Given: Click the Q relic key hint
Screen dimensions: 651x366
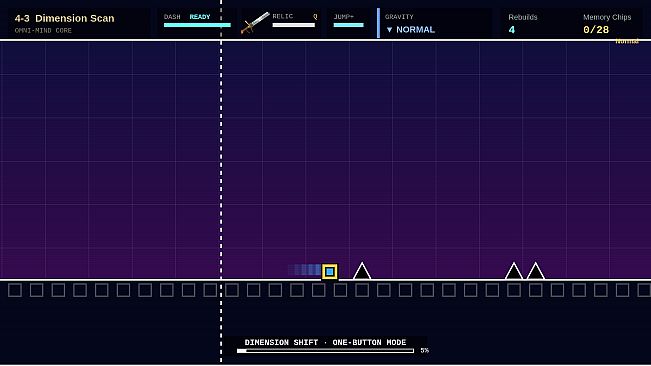Looking at the screenshot, I should [315, 17].
